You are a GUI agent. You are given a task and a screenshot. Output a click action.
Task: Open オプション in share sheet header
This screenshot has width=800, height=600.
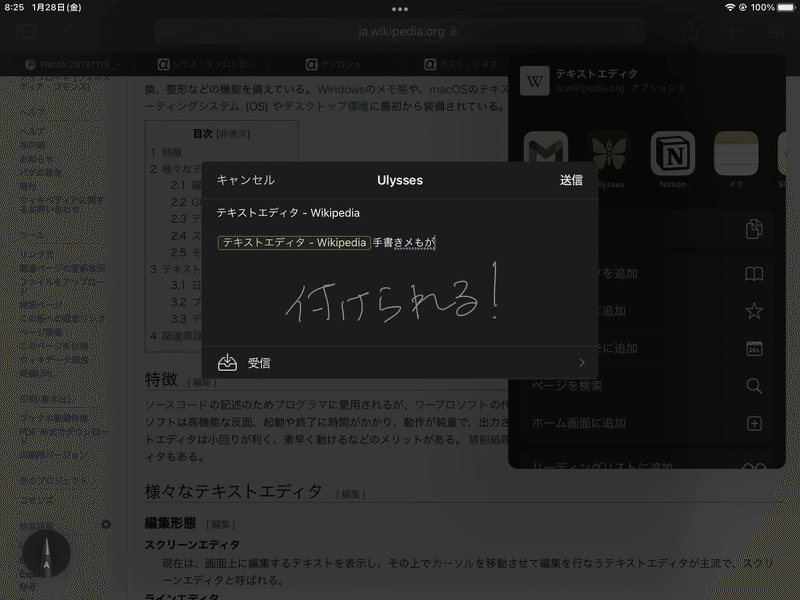coord(657,88)
